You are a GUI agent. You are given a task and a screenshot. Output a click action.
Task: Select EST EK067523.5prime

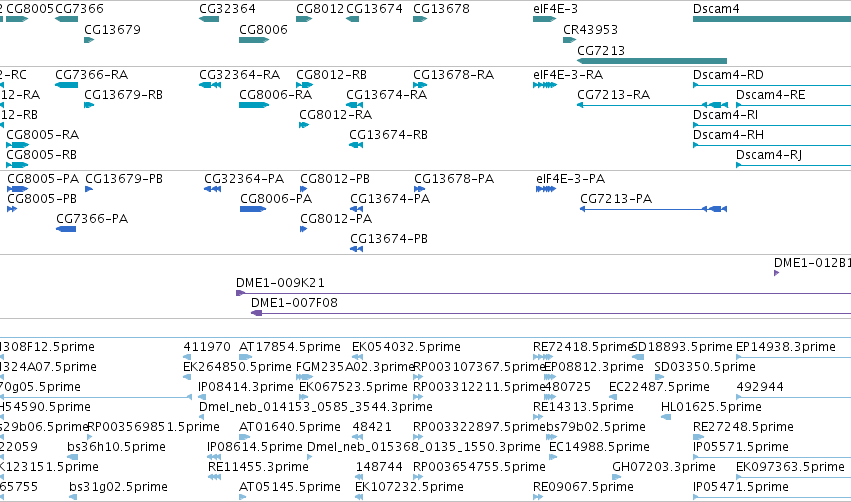[353, 387]
